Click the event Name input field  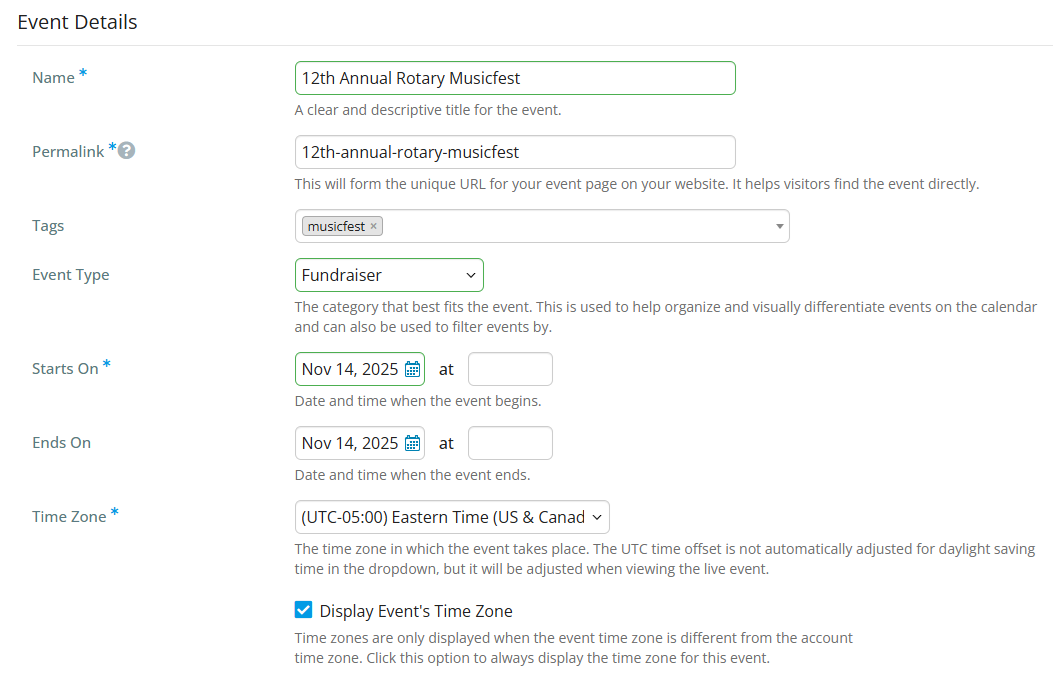tap(515, 77)
